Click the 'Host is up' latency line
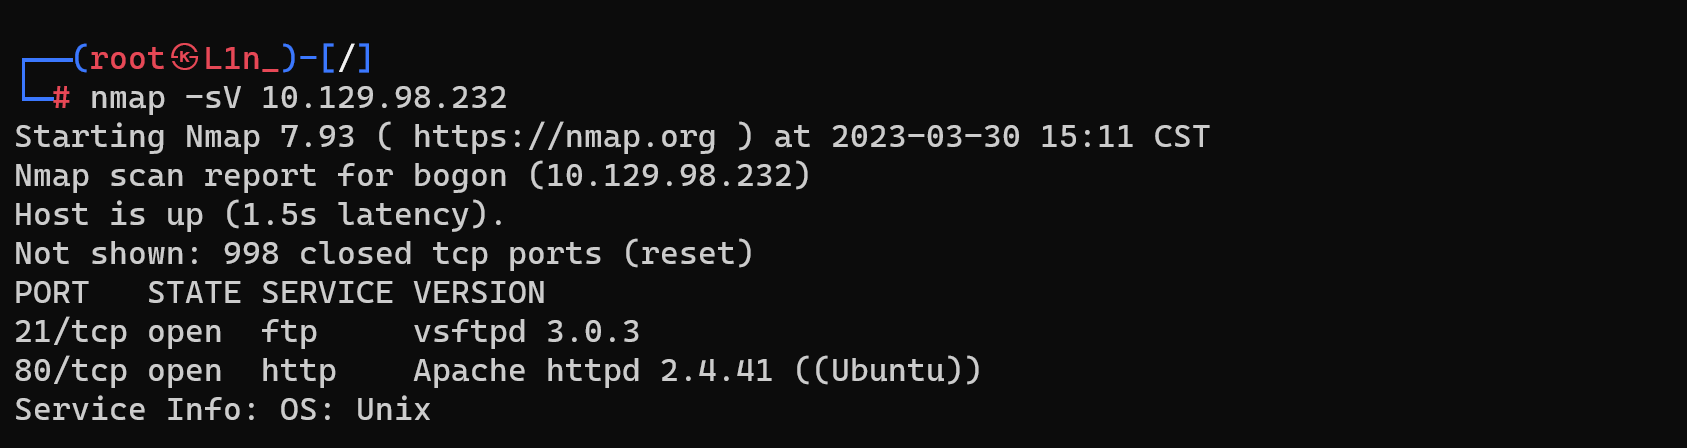 260,215
